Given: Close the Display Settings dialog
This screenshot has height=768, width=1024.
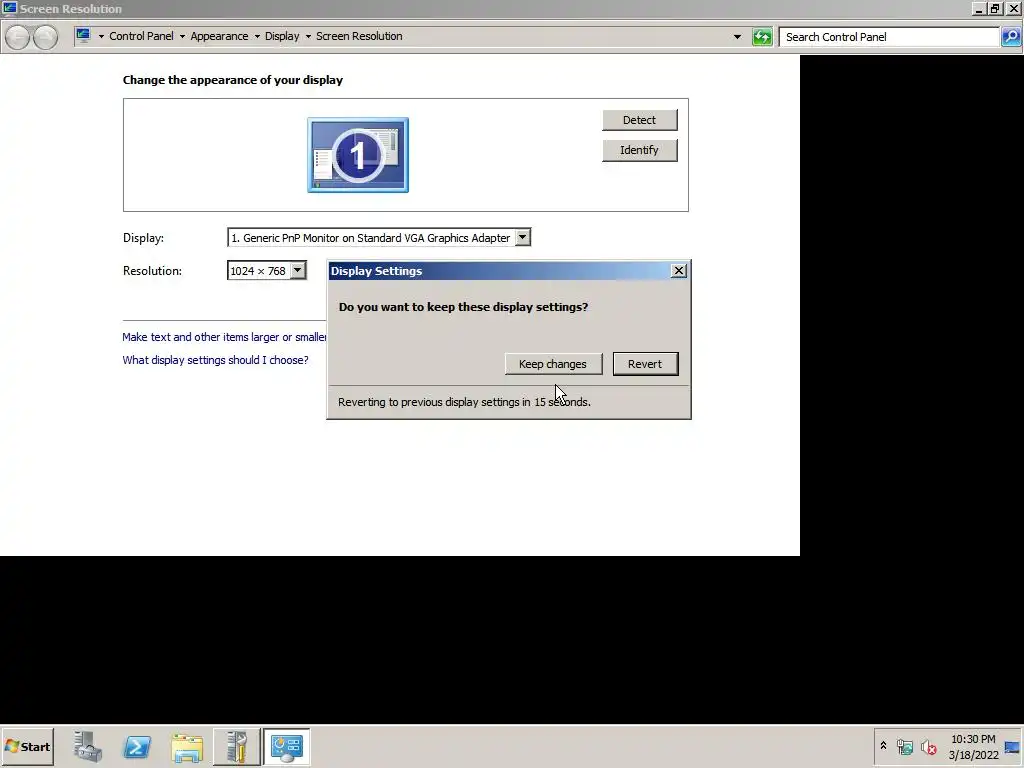Looking at the screenshot, I should pos(679,270).
